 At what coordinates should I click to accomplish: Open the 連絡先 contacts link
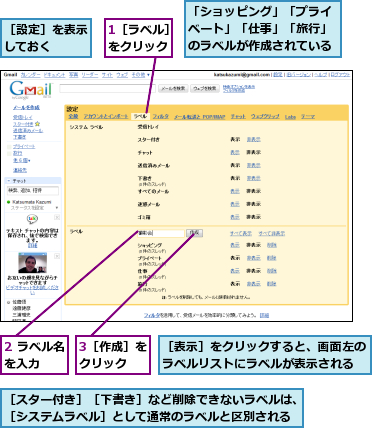click(20, 170)
